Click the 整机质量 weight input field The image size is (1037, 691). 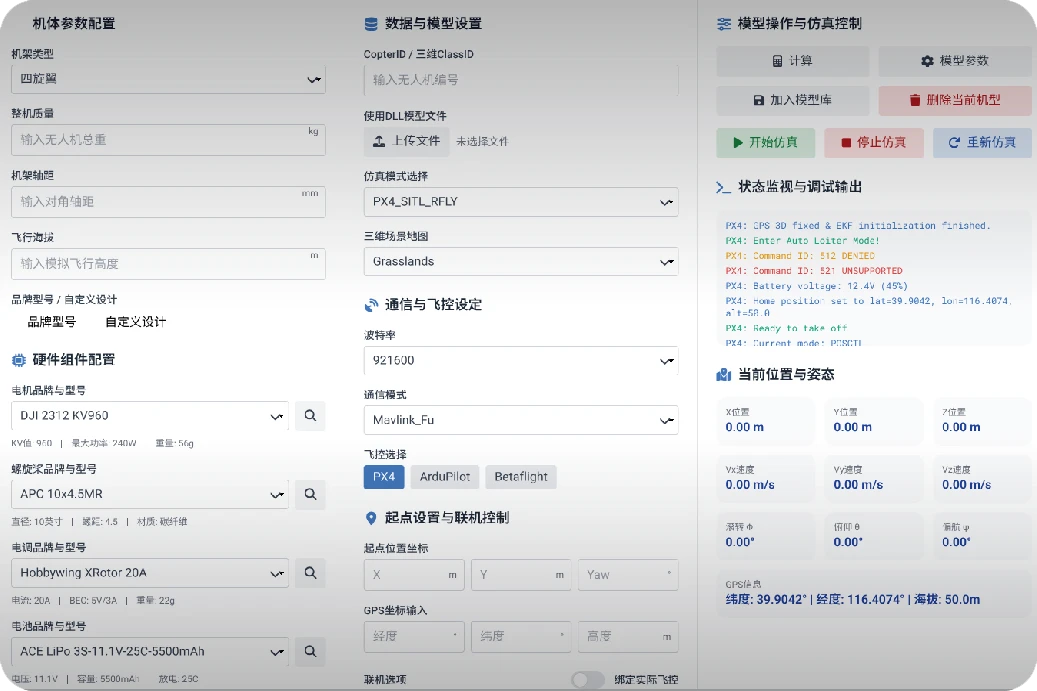168,140
